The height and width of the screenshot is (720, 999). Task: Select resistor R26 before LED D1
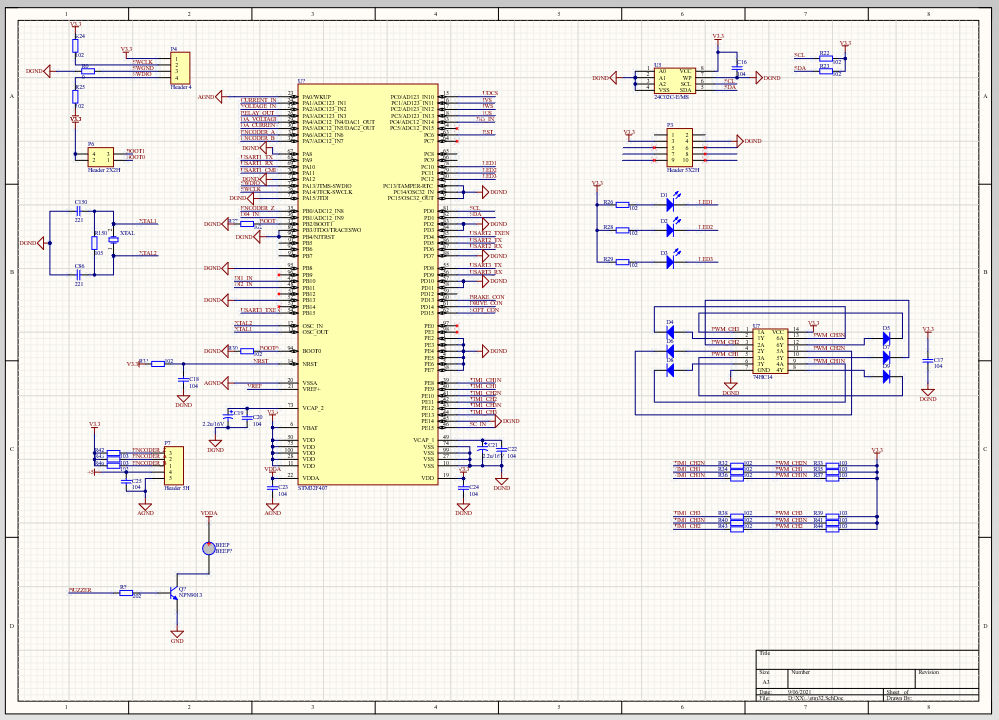tap(622, 205)
